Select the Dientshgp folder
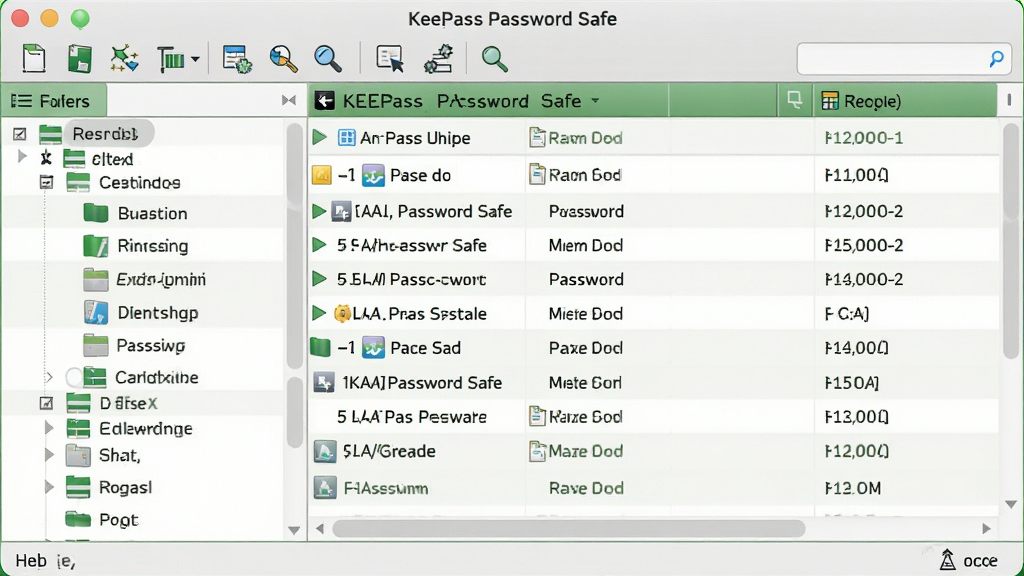 pyautogui.click(x=157, y=313)
